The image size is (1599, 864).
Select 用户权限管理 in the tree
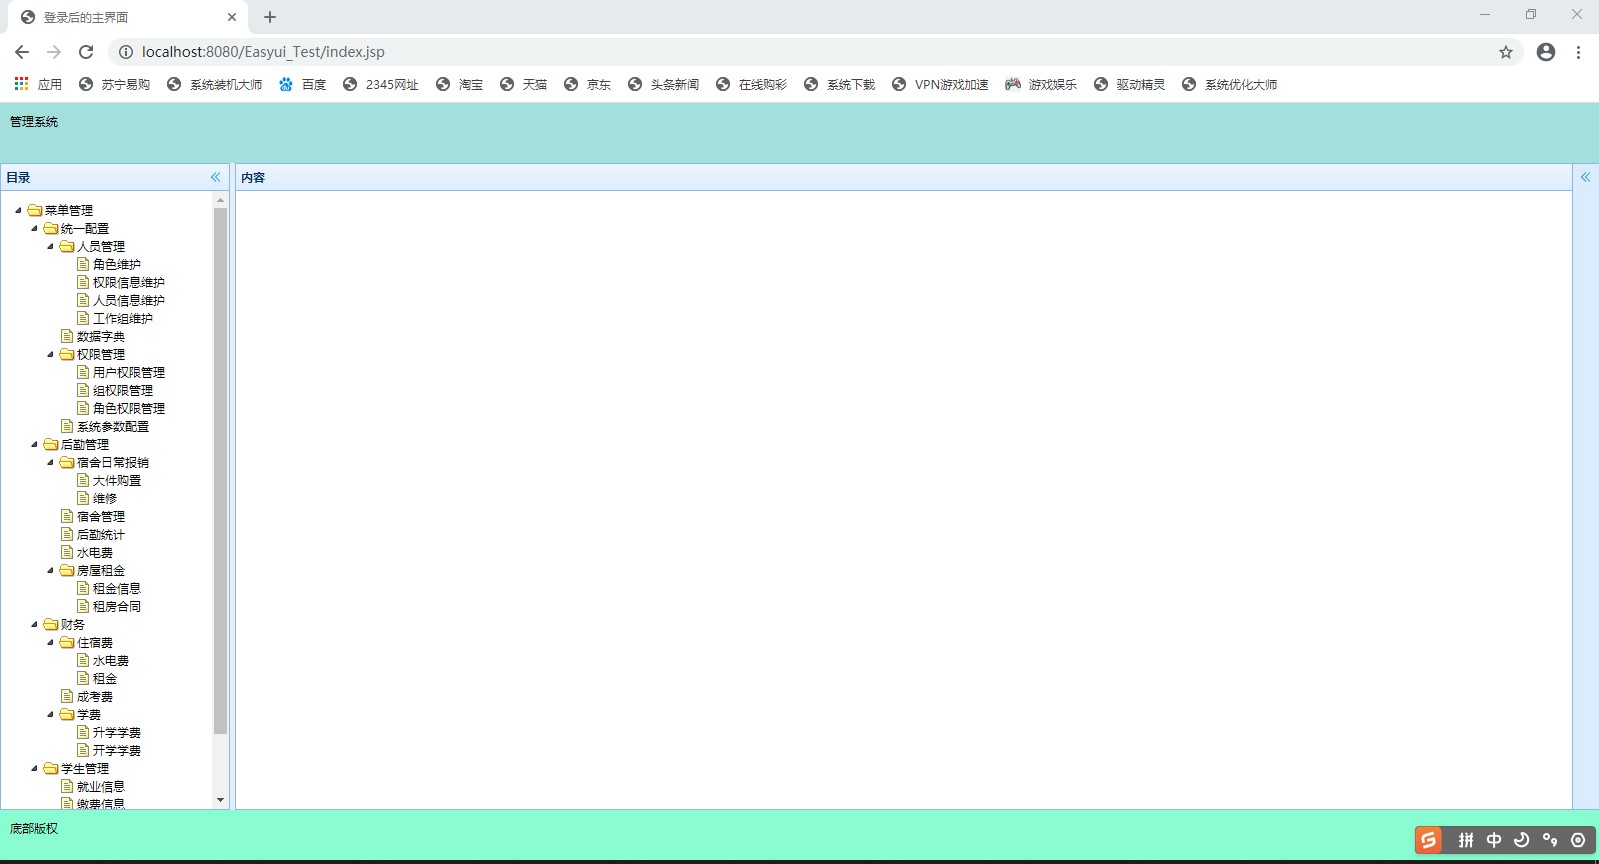(129, 372)
